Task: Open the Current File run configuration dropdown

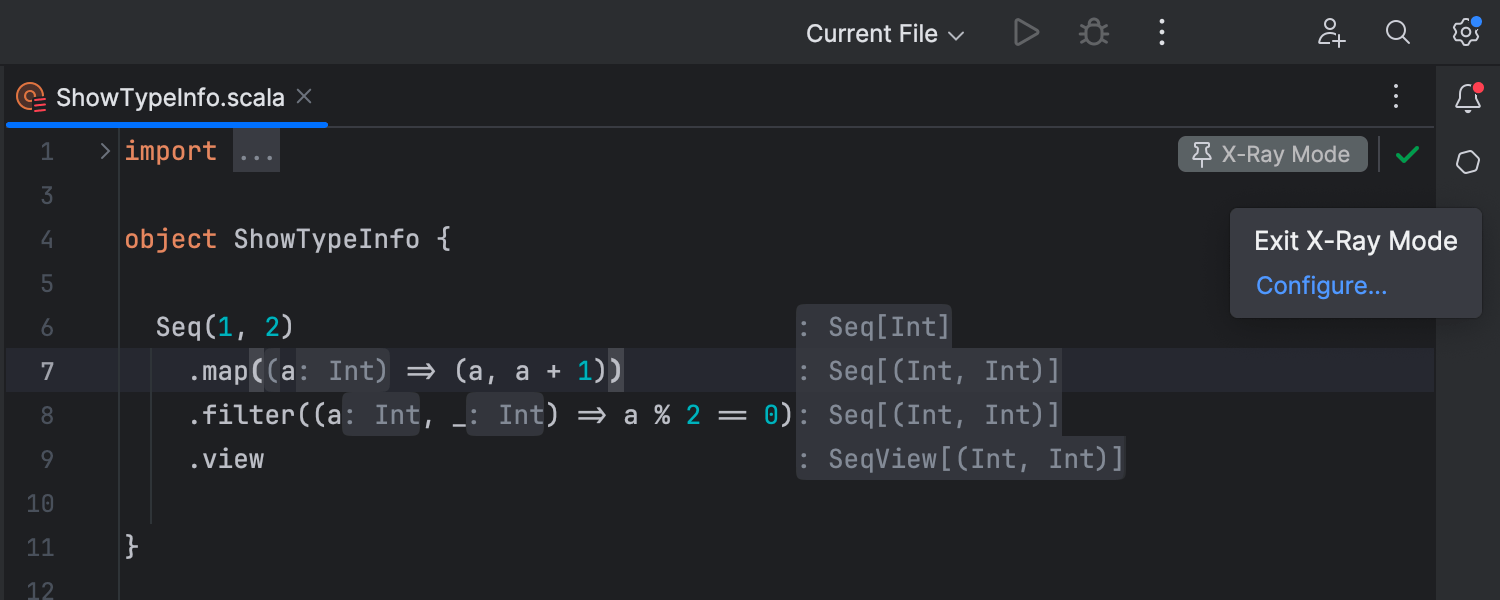Action: coord(885,33)
